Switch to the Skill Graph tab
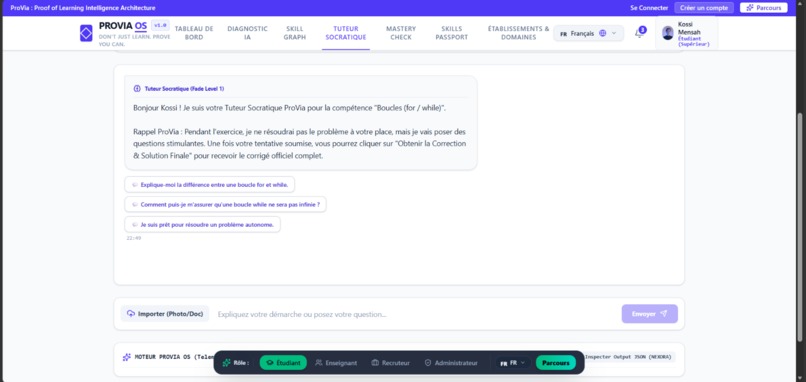This screenshot has width=806, height=382. [x=295, y=33]
